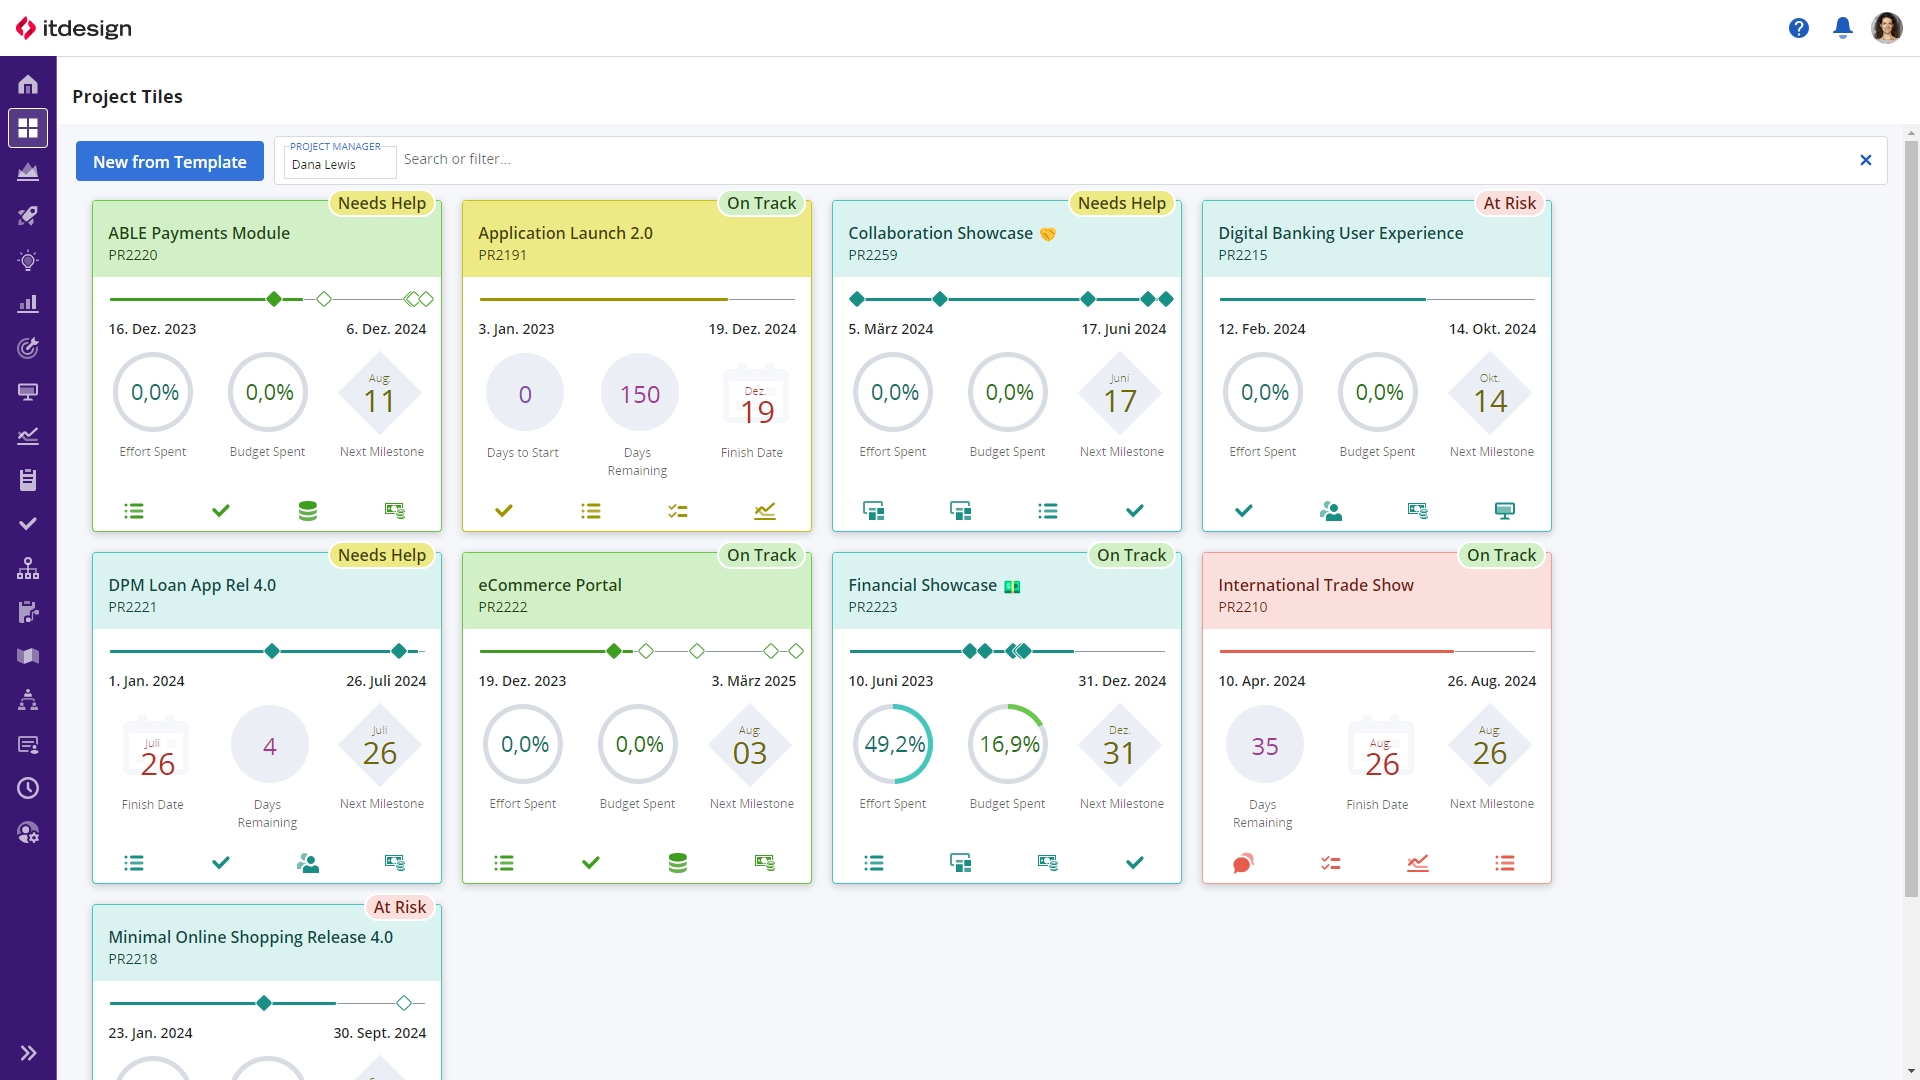The height and width of the screenshot is (1080, 1920).
Task: Open the rocket icon in sidebar
Action: pos(28,216)
